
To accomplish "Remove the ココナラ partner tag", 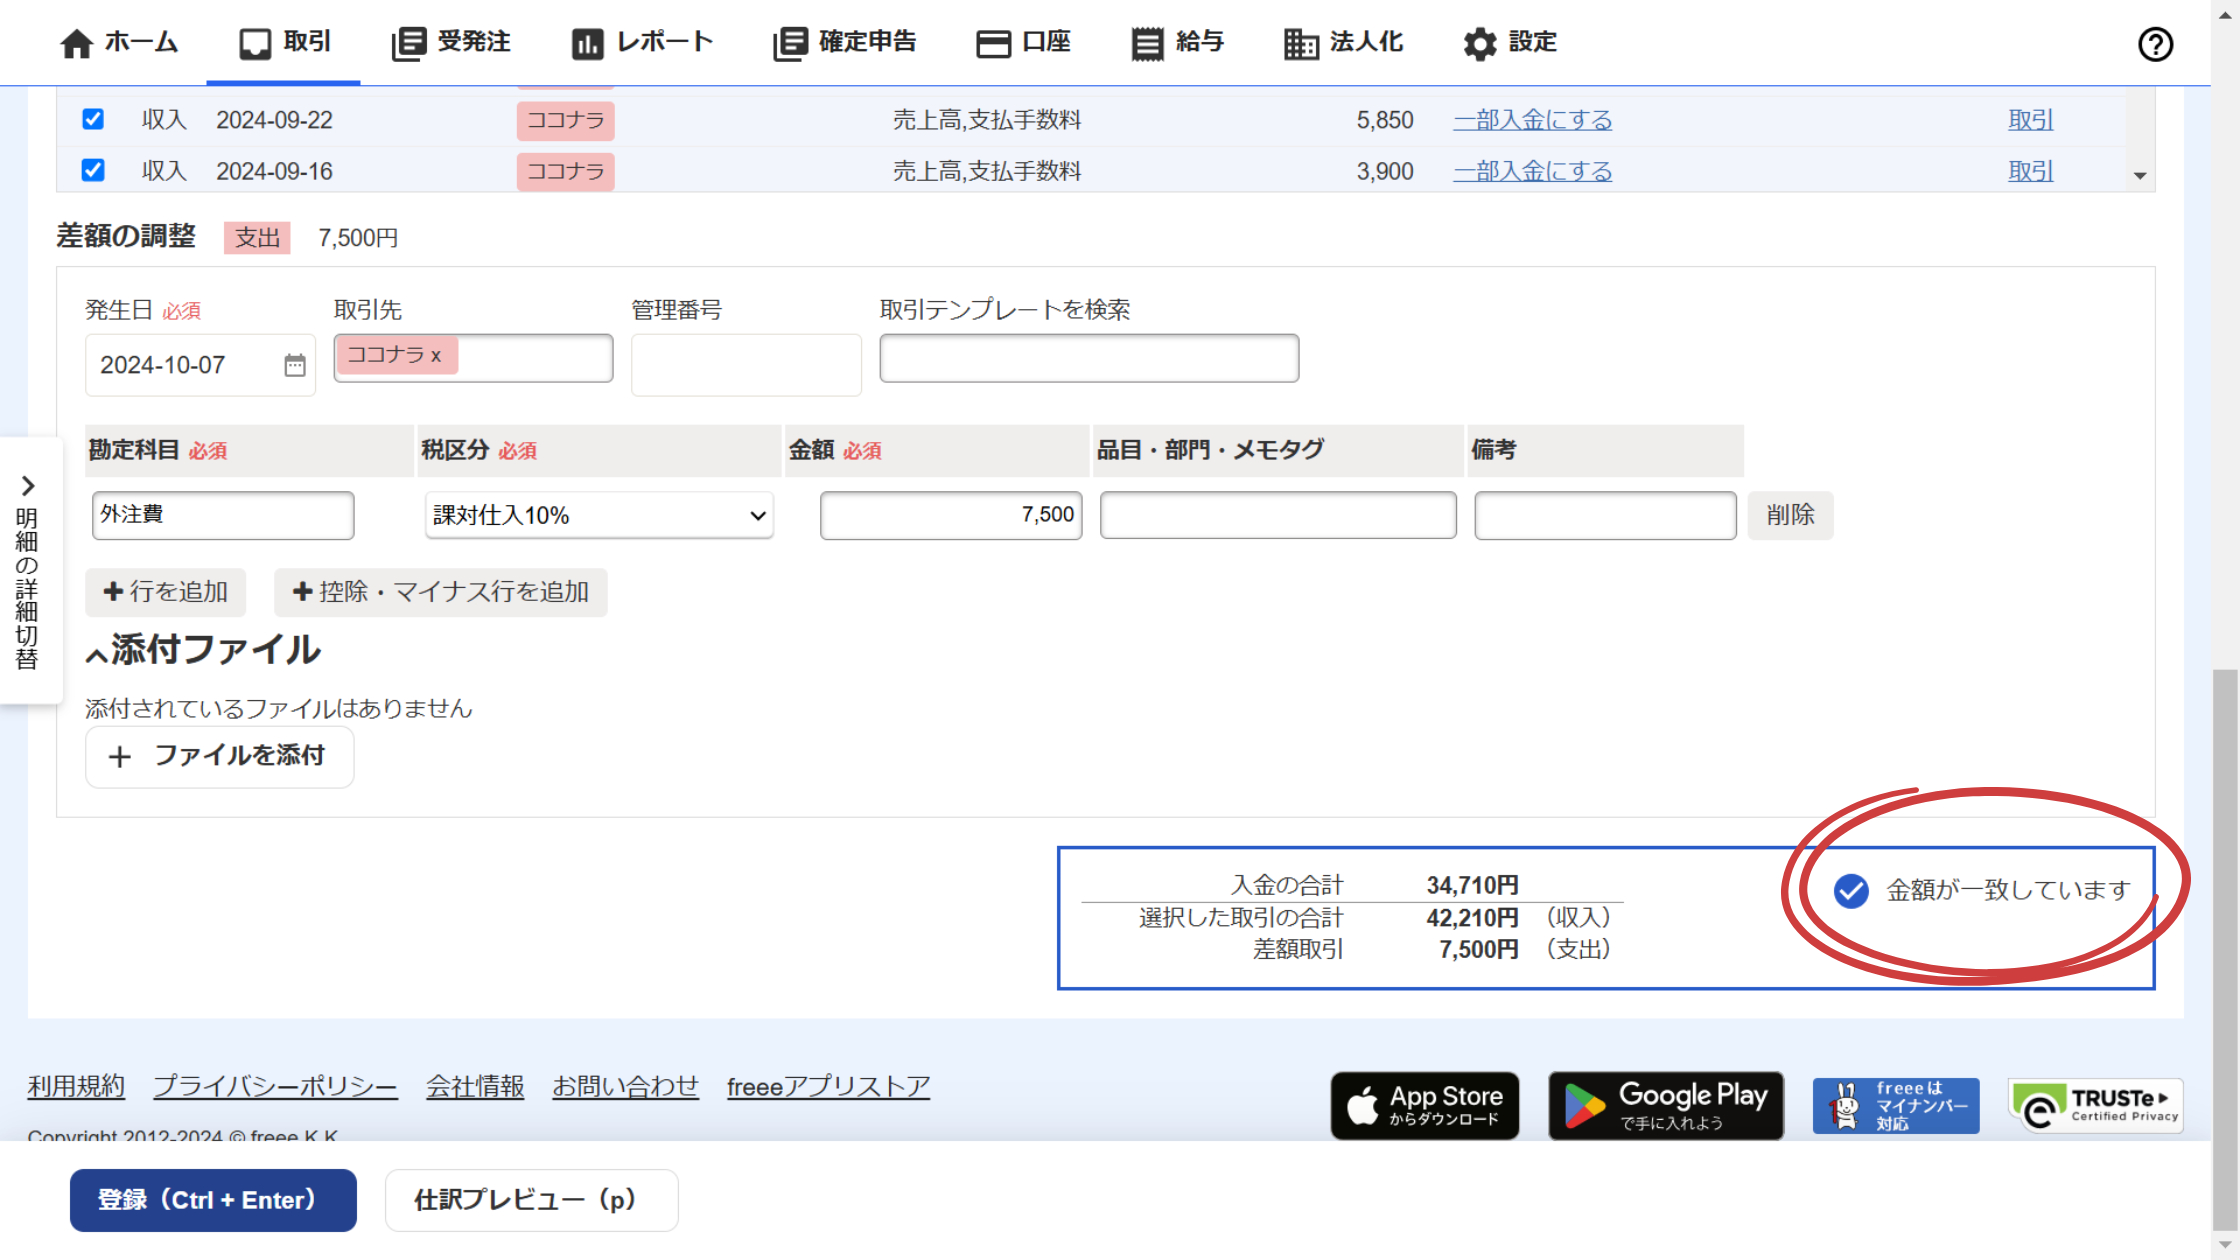I will coord(437,356).
